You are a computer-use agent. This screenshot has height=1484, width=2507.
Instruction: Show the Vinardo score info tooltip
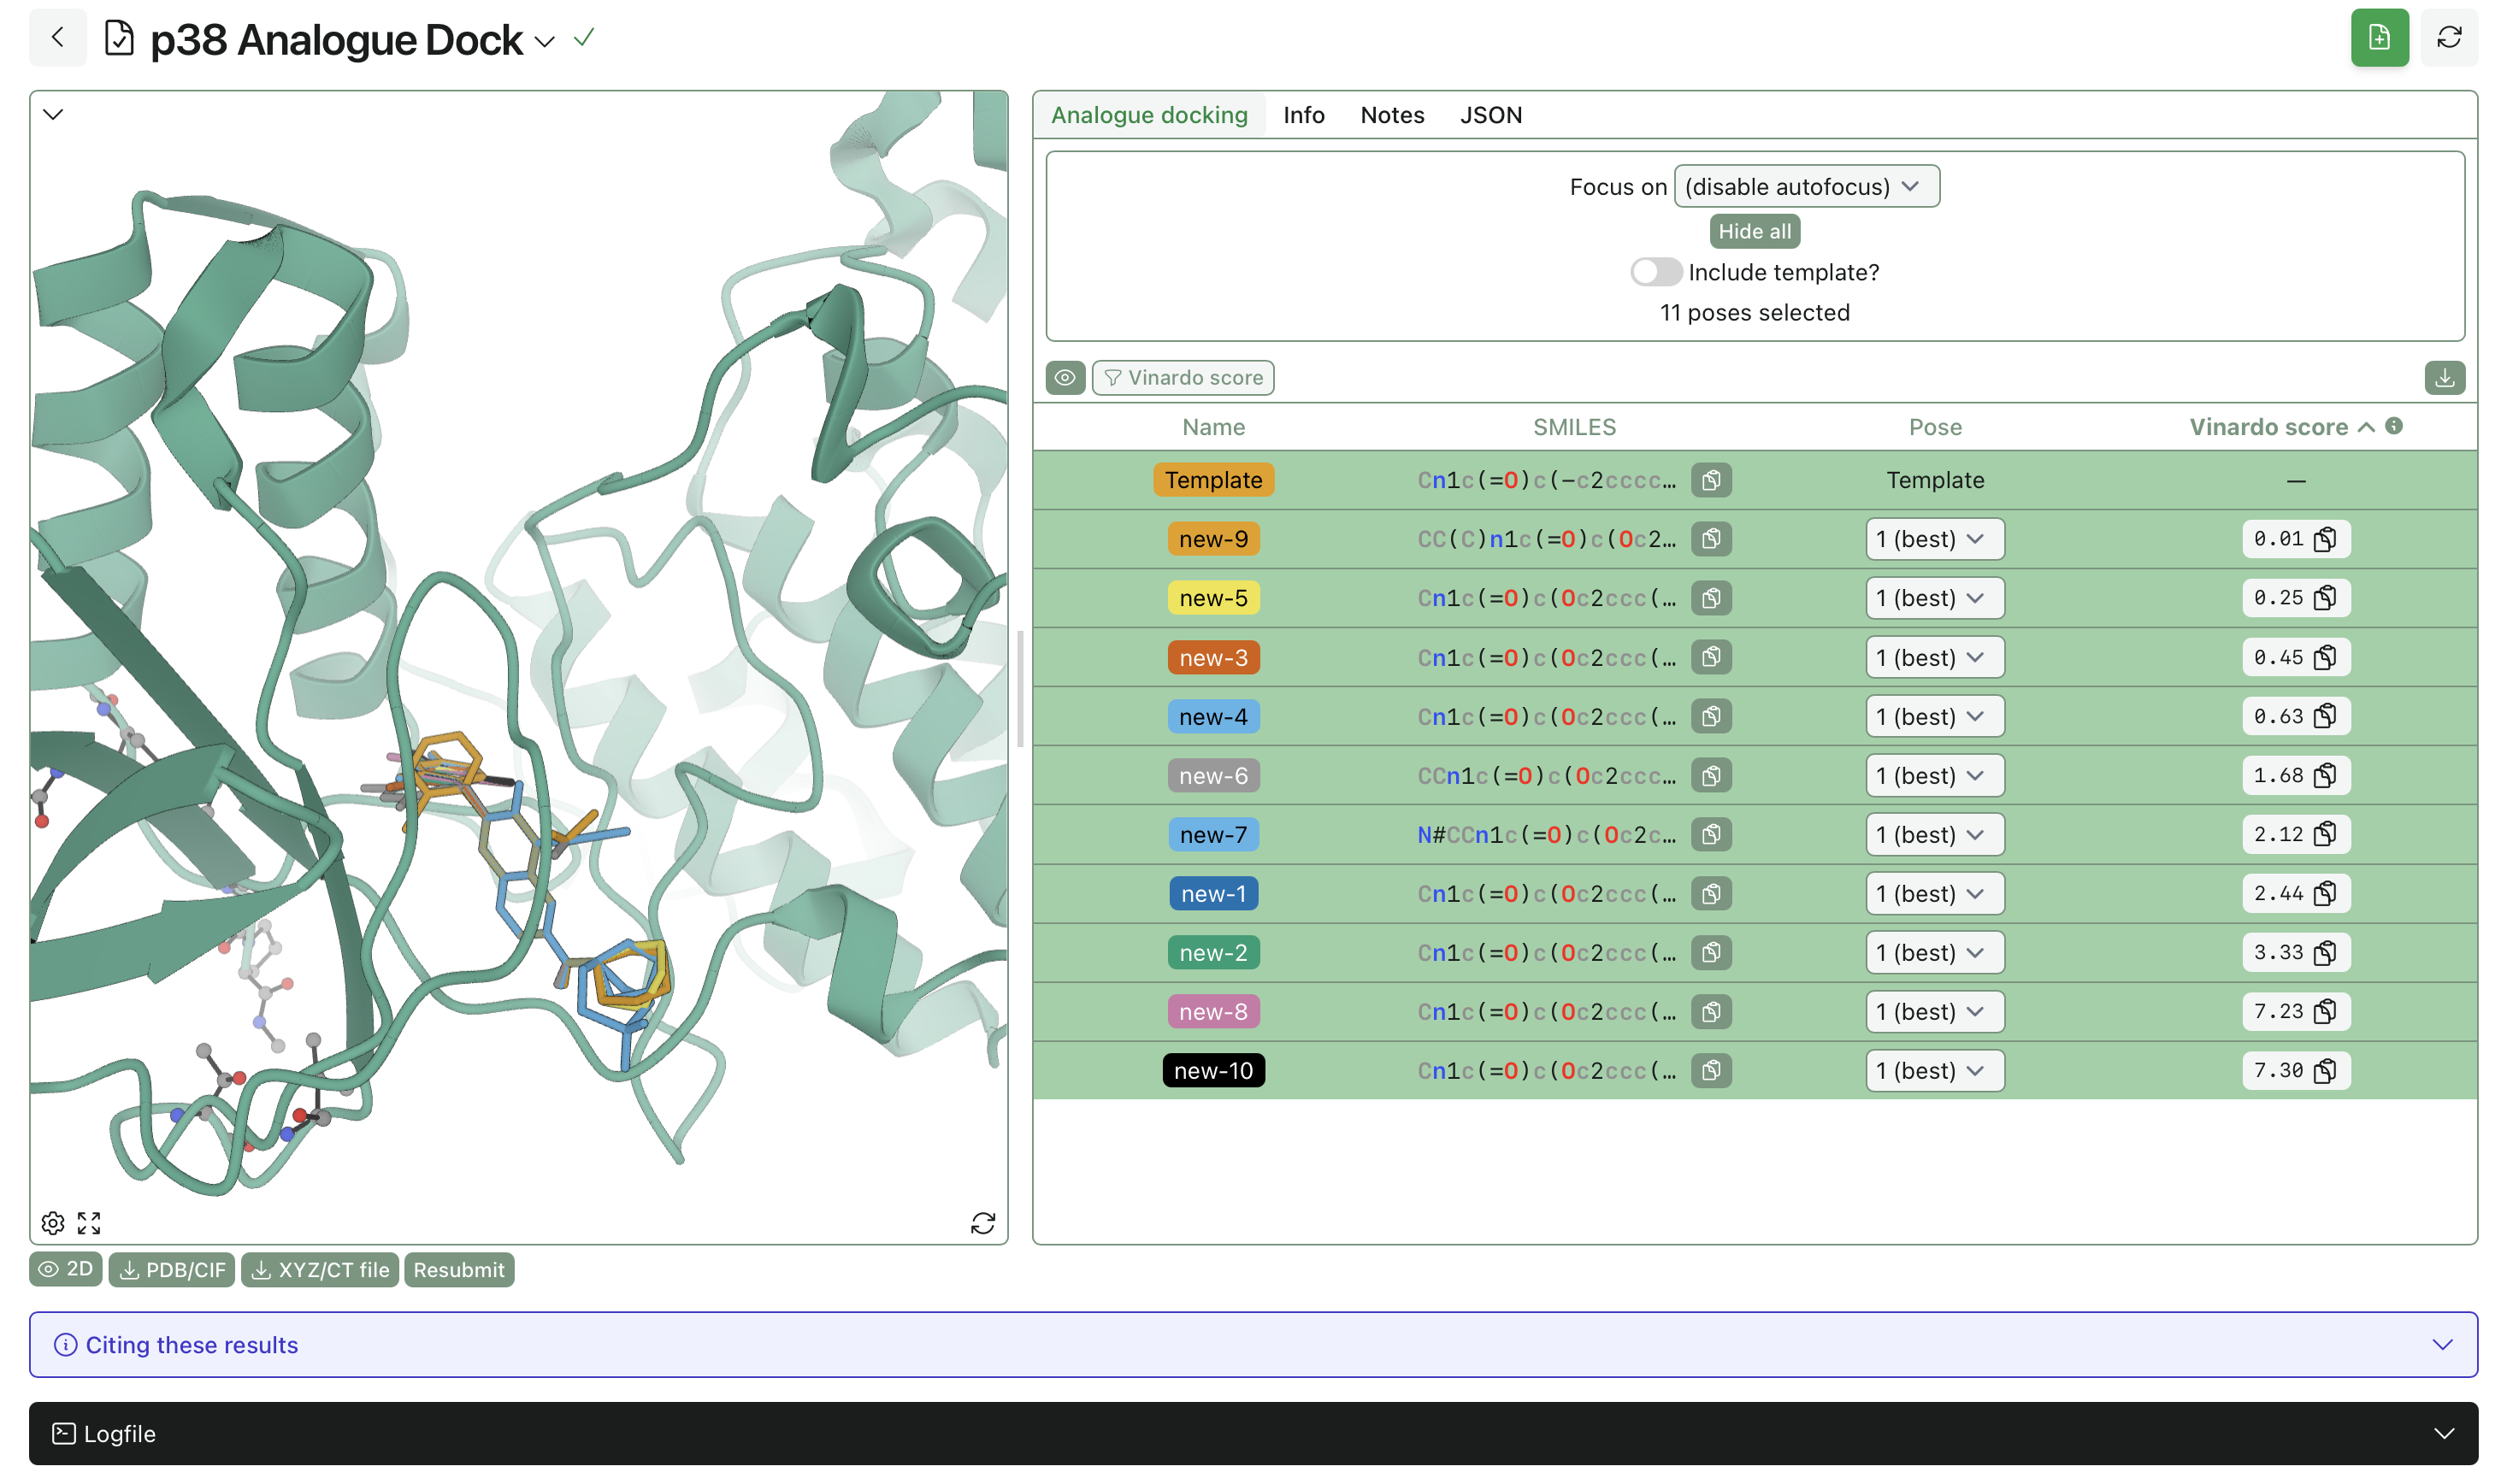[x=2393, y=426]
